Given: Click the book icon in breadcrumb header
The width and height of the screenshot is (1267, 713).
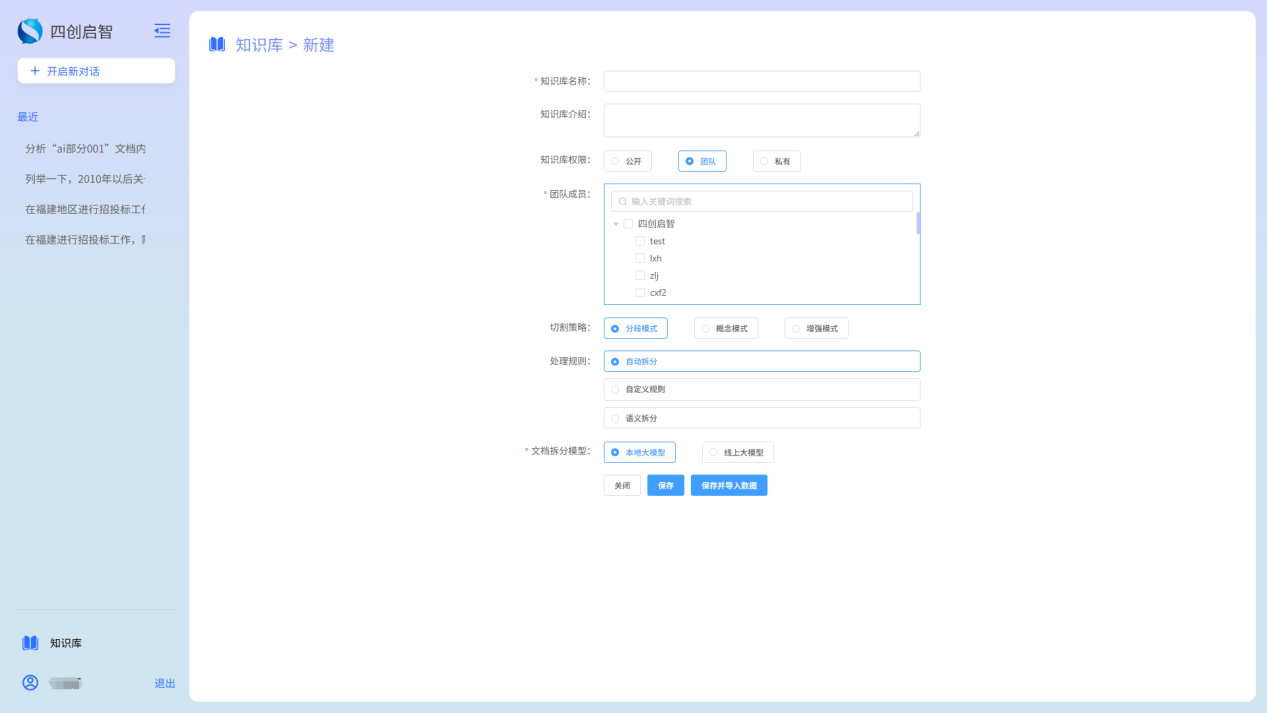Looking at the screenshot, I should tap(217, 44).
